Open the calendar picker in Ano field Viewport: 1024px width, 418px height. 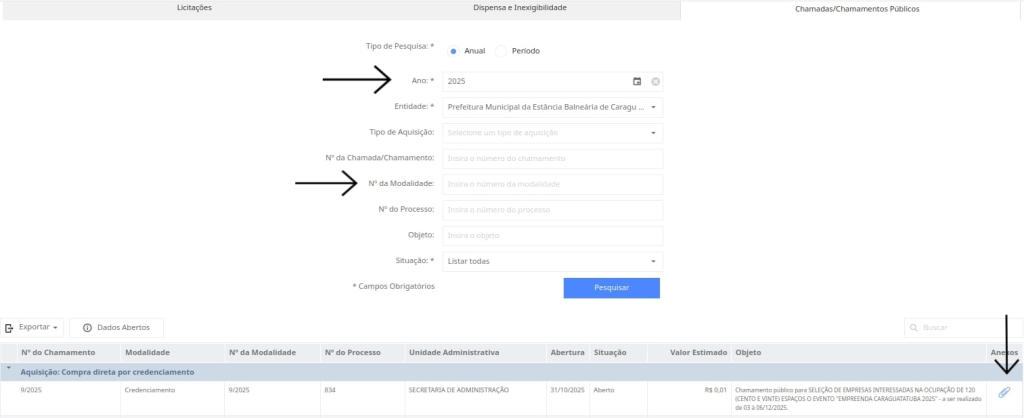click(x=637, y=81)
